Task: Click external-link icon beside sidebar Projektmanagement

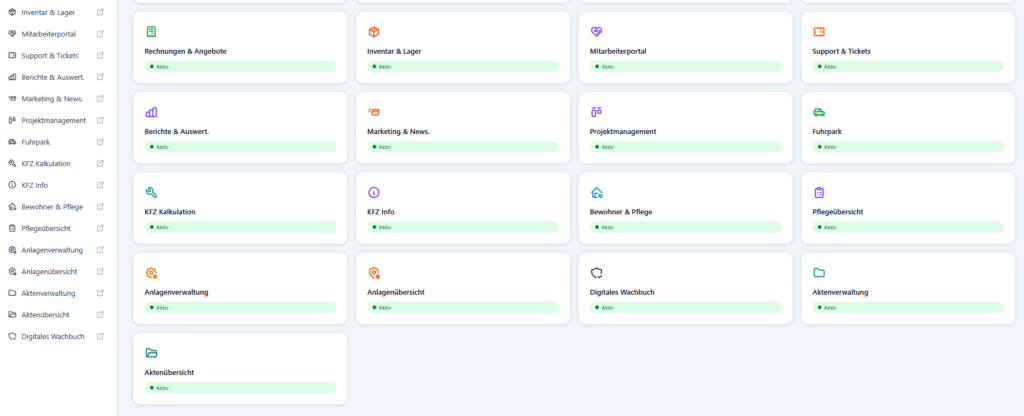Action: click(x=100, y=120)
